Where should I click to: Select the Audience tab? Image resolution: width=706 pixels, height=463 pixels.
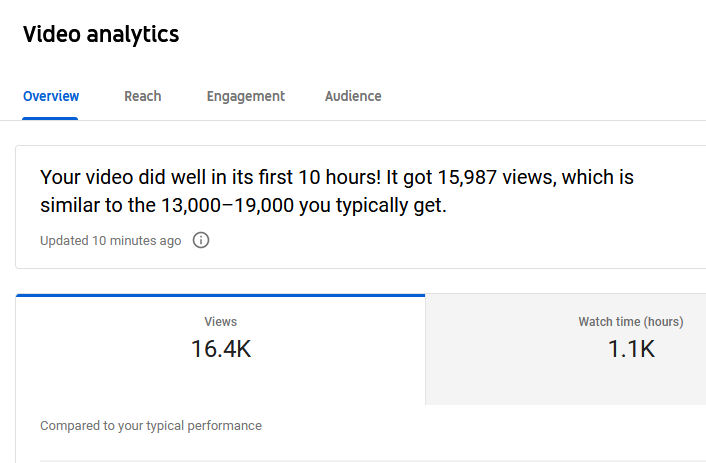click(353, 97)
